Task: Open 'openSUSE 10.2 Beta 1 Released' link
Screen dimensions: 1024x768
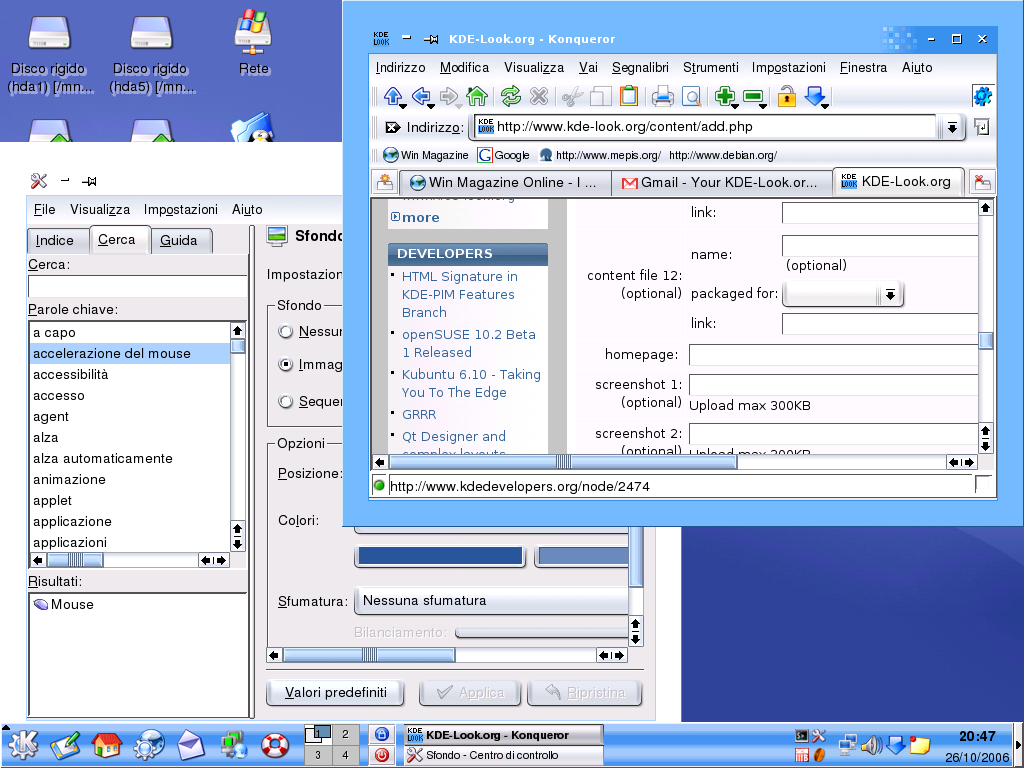Action: click(x=468, y=344)
